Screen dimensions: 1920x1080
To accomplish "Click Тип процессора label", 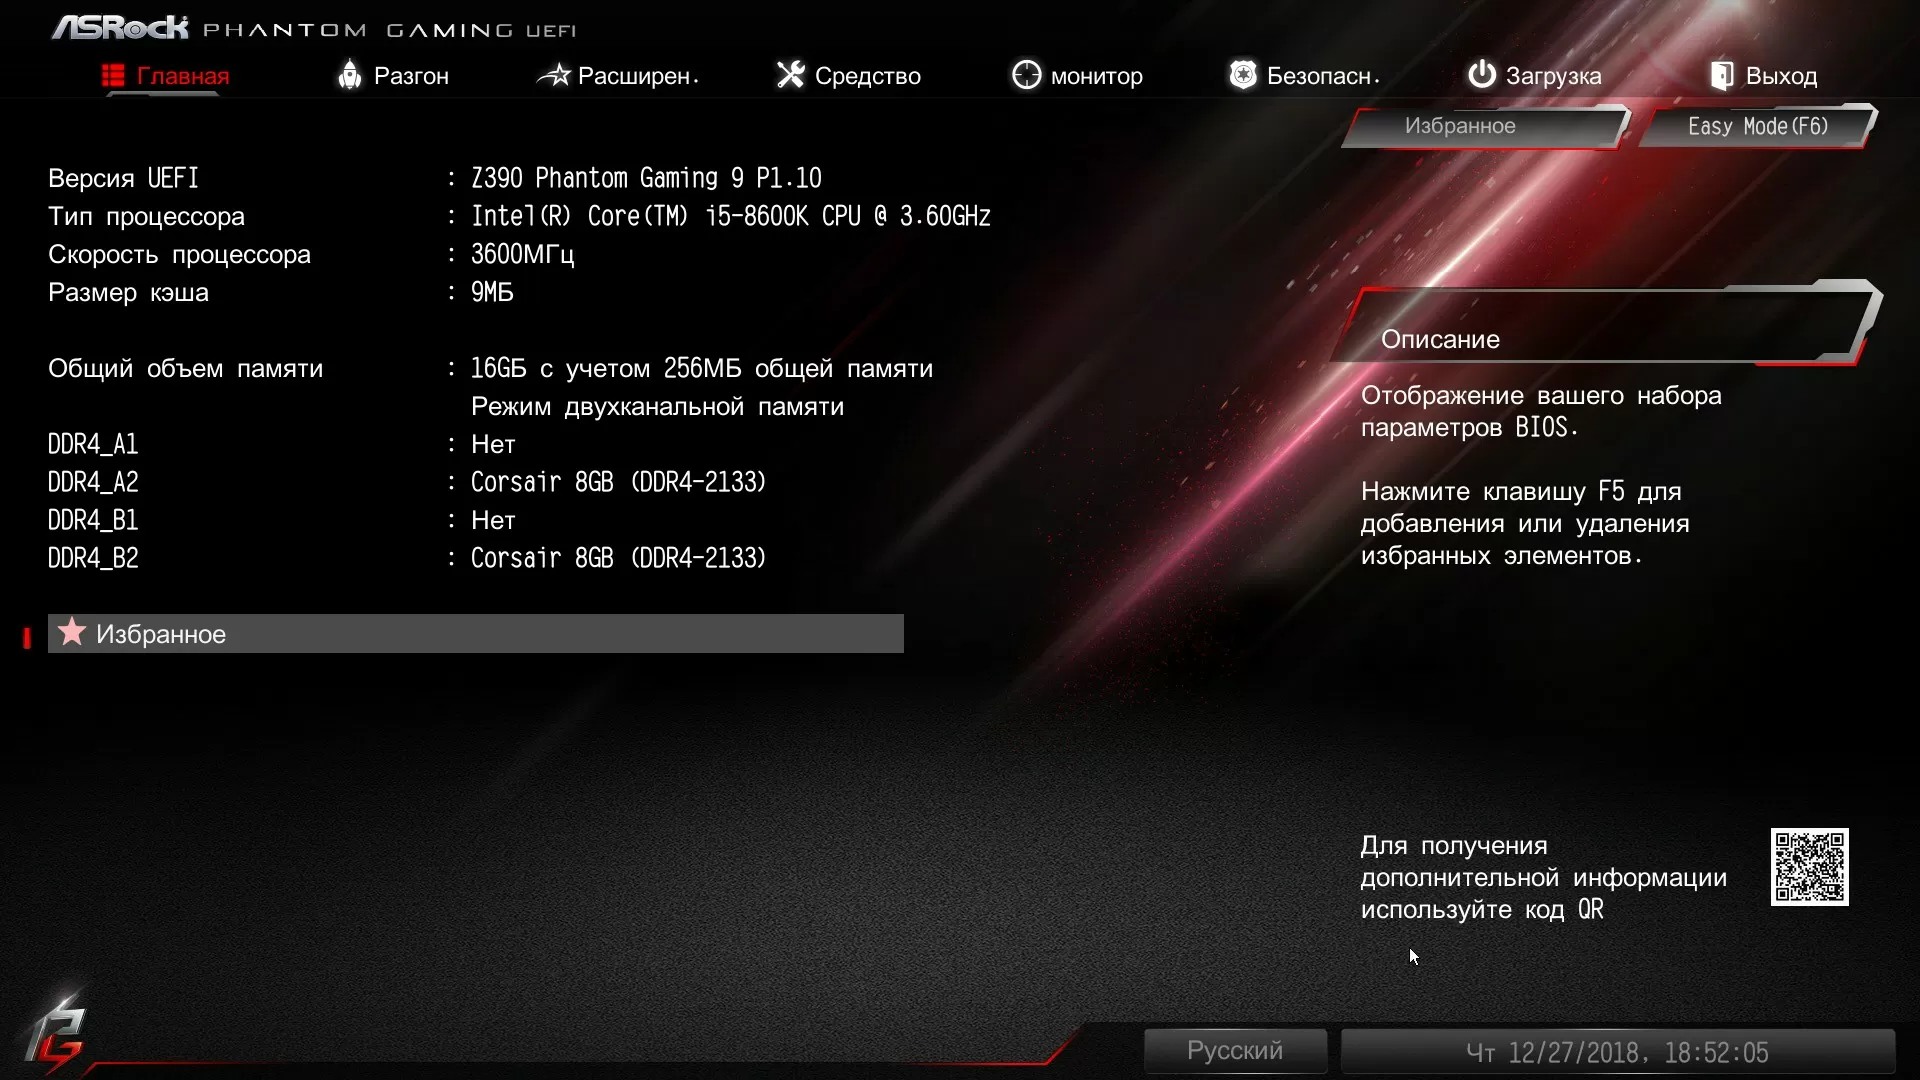I will point(146,216).
